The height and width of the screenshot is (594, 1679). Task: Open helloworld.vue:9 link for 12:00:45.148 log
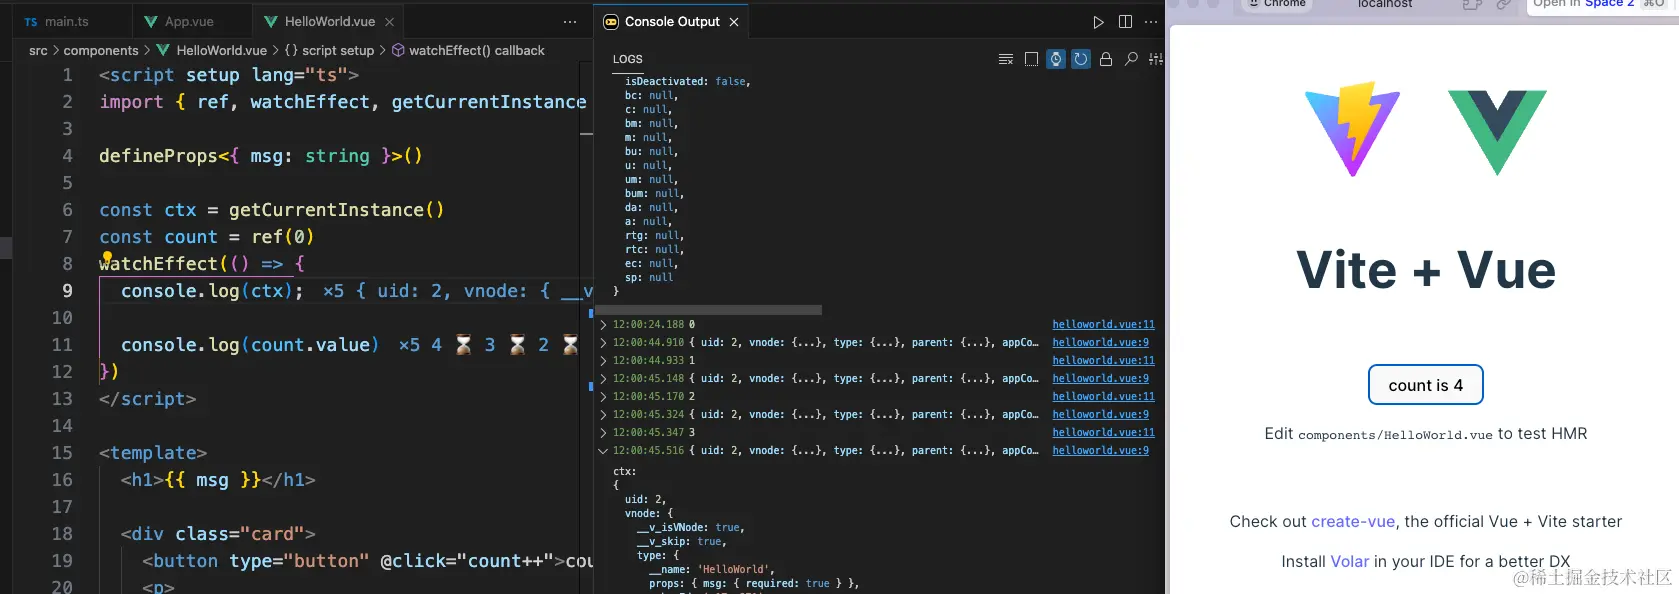pyautogui.click(x=1100, y=378)
